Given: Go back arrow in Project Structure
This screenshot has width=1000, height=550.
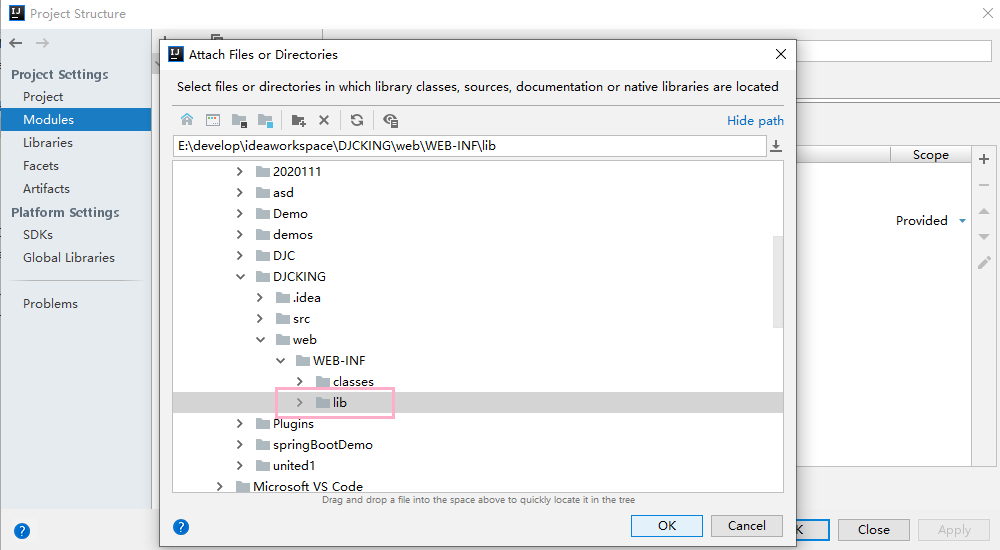Looking at the screenshot, I should (x=16, y=43).
